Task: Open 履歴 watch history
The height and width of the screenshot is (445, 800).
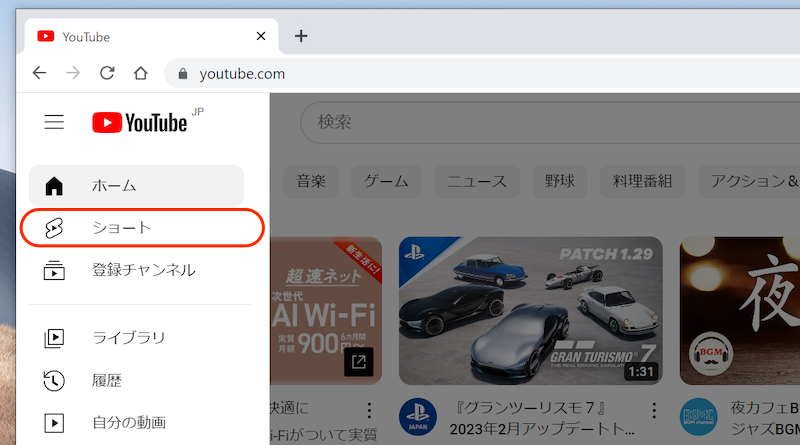Action: pos(106,380)
